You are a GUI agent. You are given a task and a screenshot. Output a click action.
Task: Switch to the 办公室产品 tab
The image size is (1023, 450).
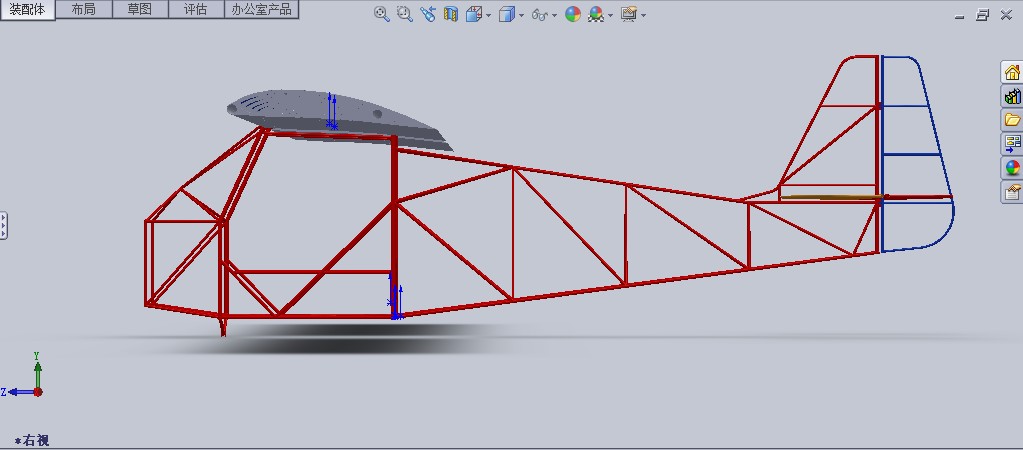[262, 9]
